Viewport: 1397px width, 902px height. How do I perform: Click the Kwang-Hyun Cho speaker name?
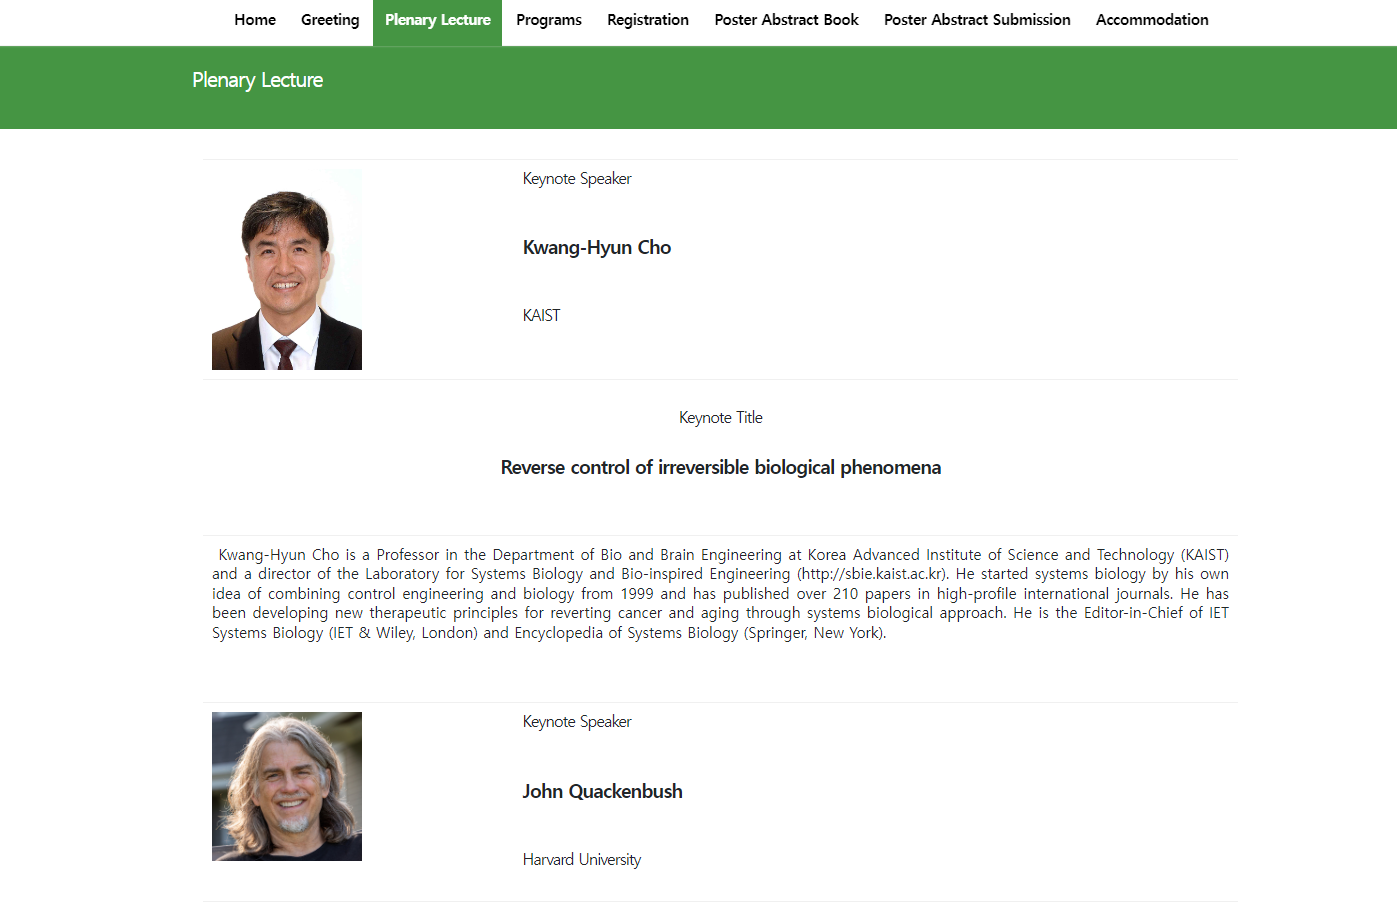point(597,248)
